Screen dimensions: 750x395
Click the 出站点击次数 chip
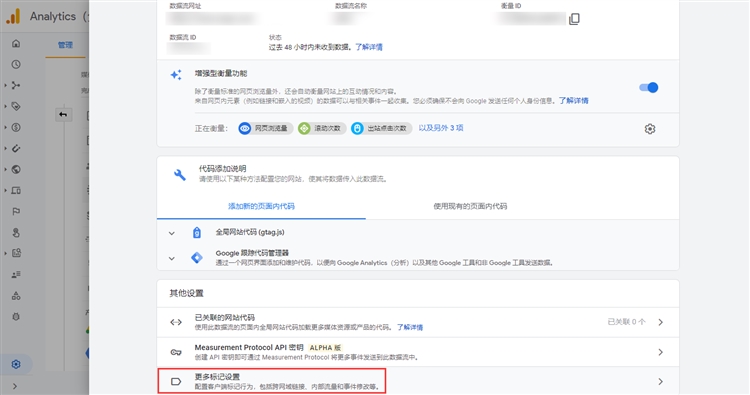coord(381,128)
